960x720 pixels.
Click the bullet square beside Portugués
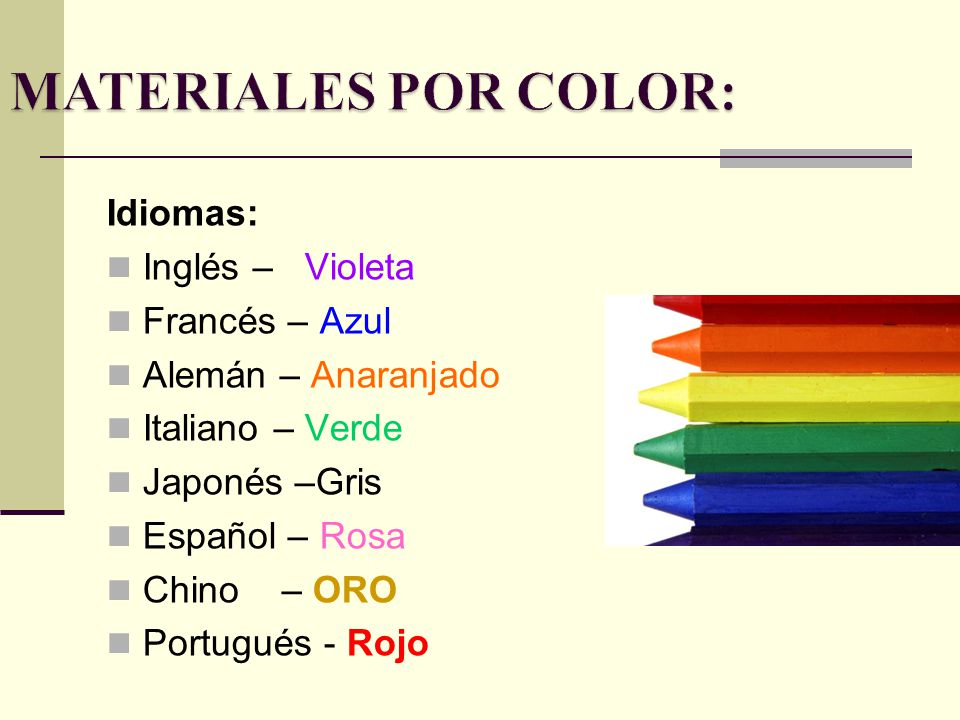(119, 643)
